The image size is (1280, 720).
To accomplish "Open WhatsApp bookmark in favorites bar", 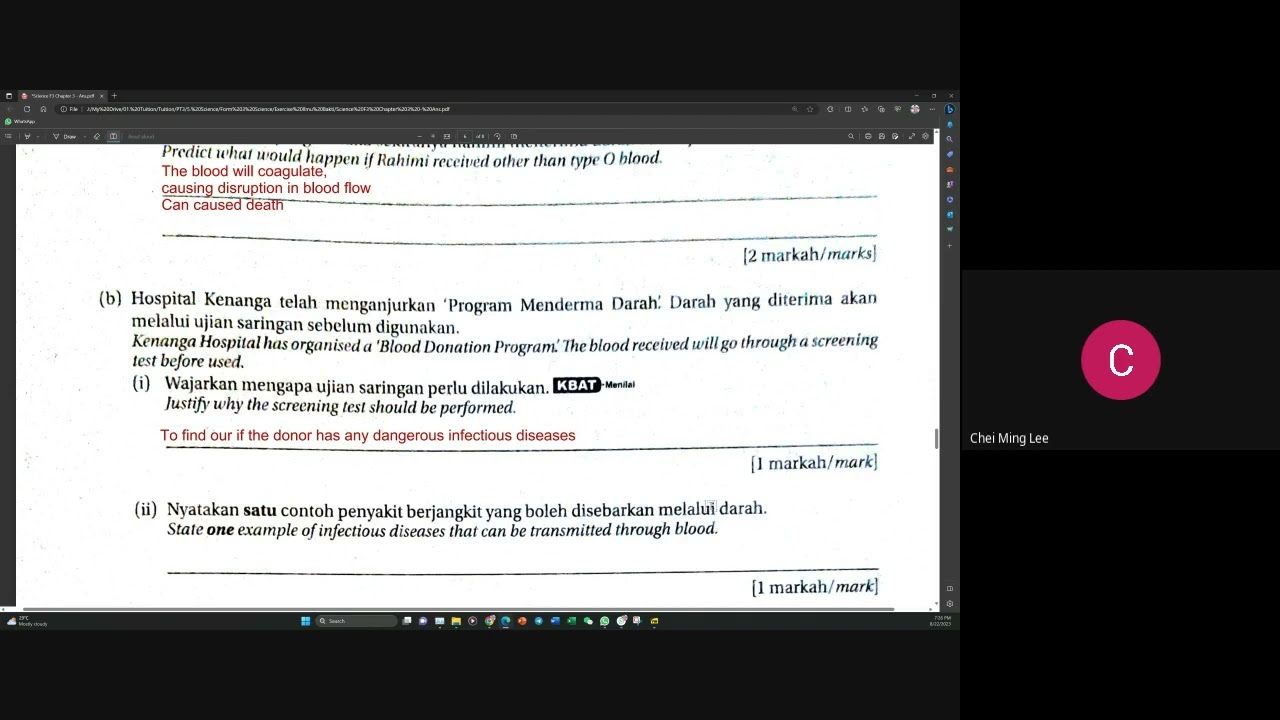I will point(20,122).
